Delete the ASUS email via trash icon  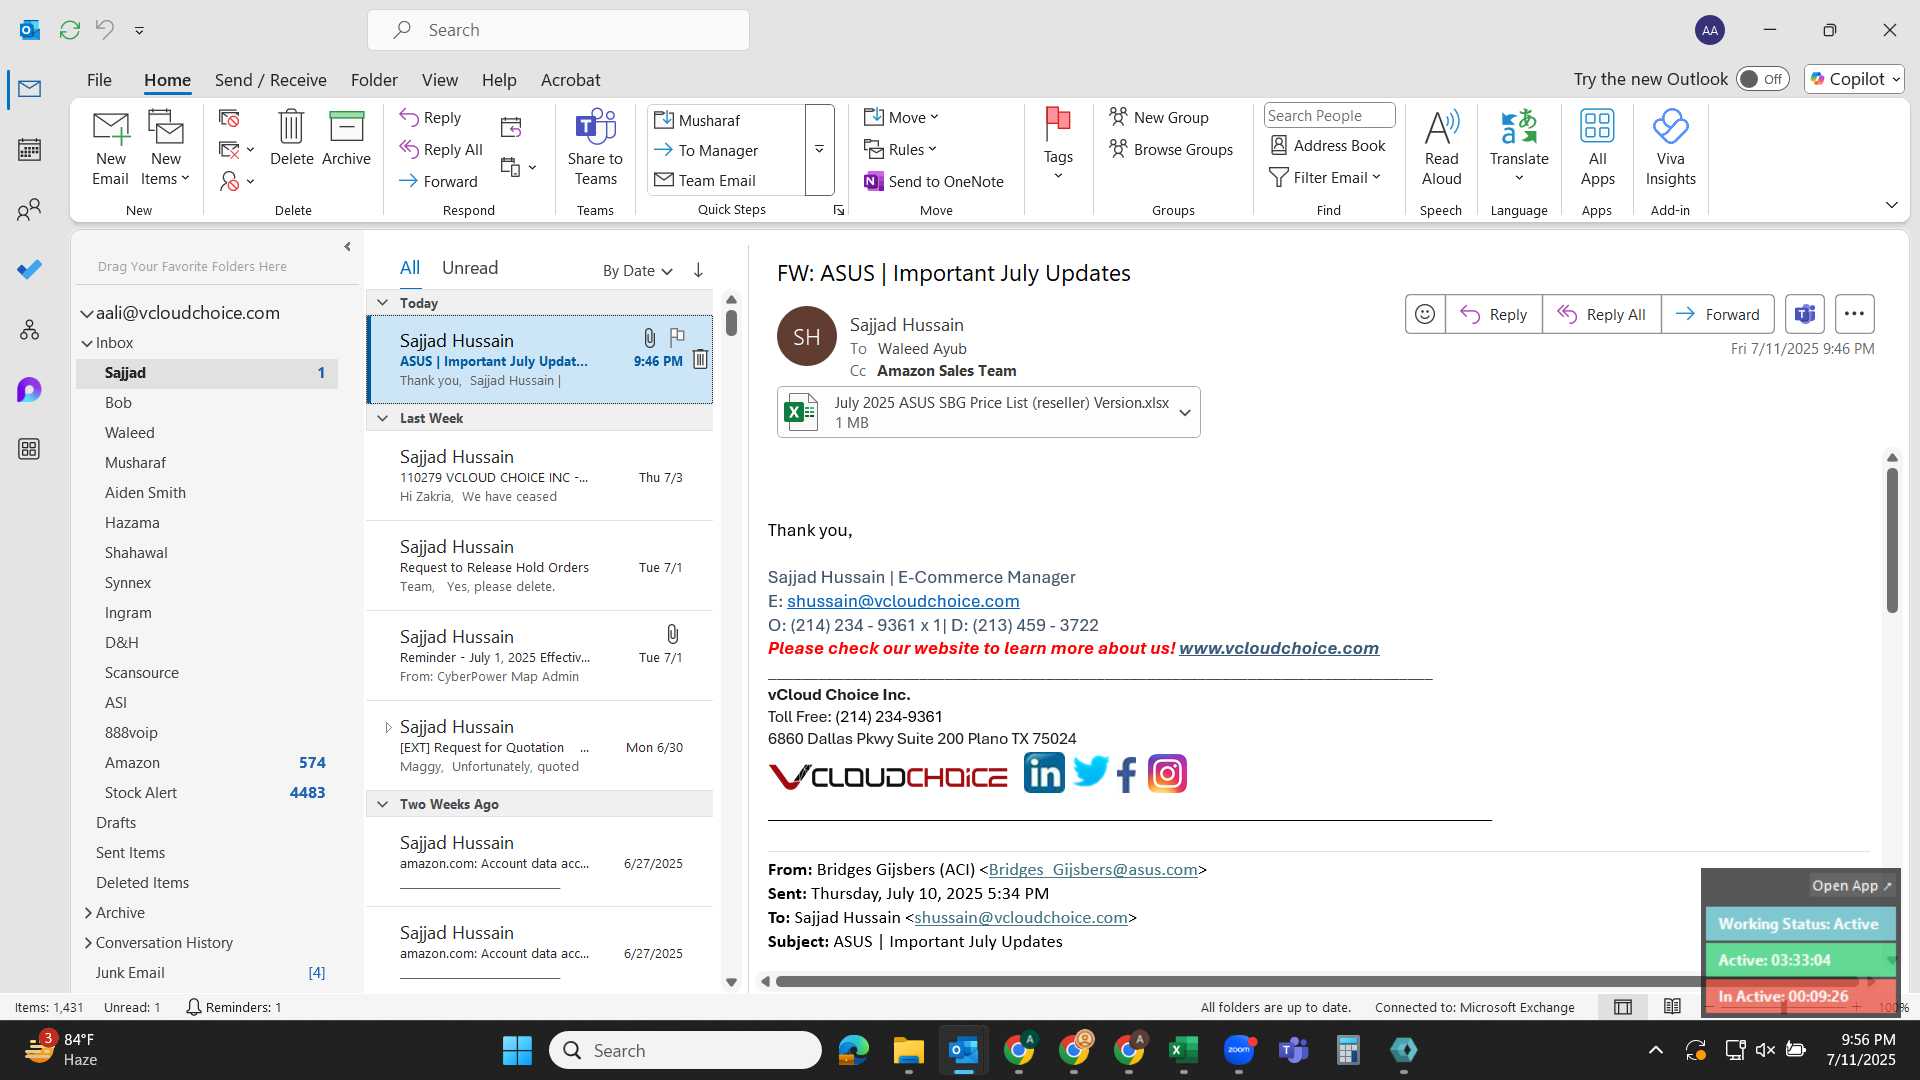click(700, 359)
